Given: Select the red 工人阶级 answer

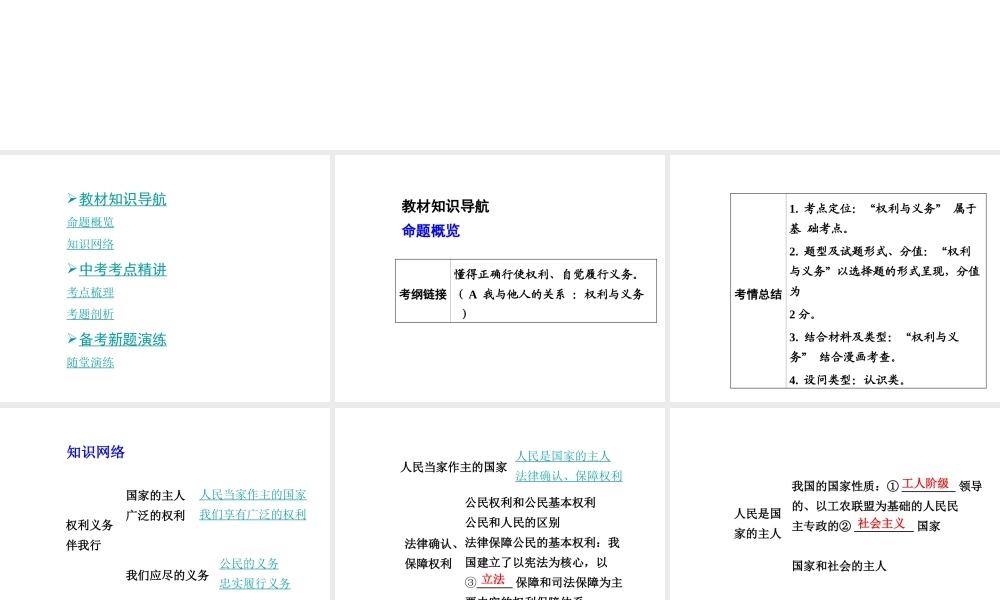Looking at the screenshot, I should 925,483.
